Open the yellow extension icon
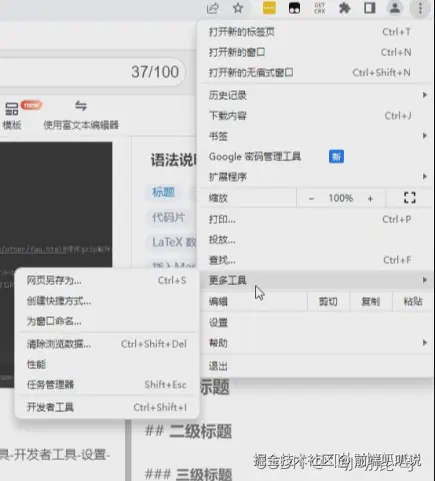The width and height of the screenshot is (435, 481). 269,8
